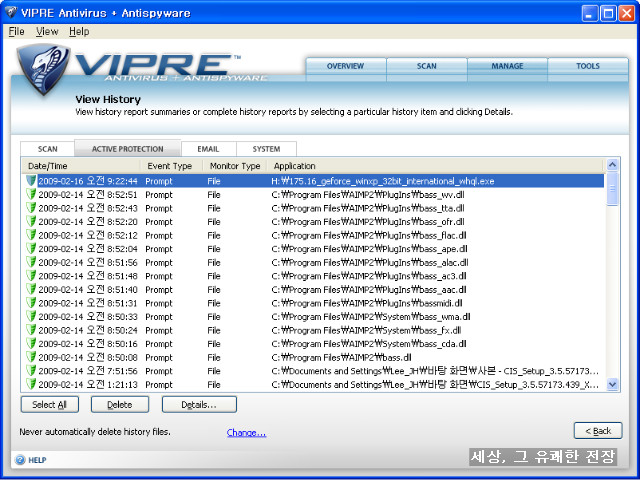
Task: Open the View menu
Action: 47,31
